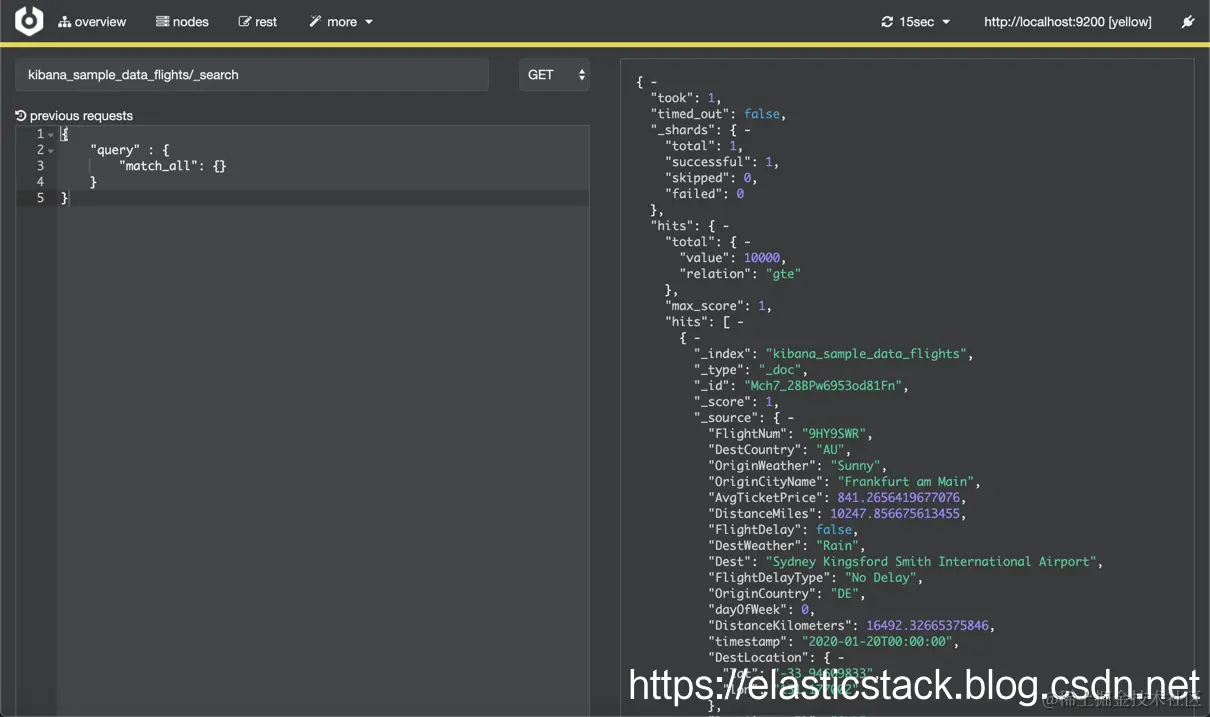
Task: Click the "relation": "gte" line
Action: click(740, 274)
